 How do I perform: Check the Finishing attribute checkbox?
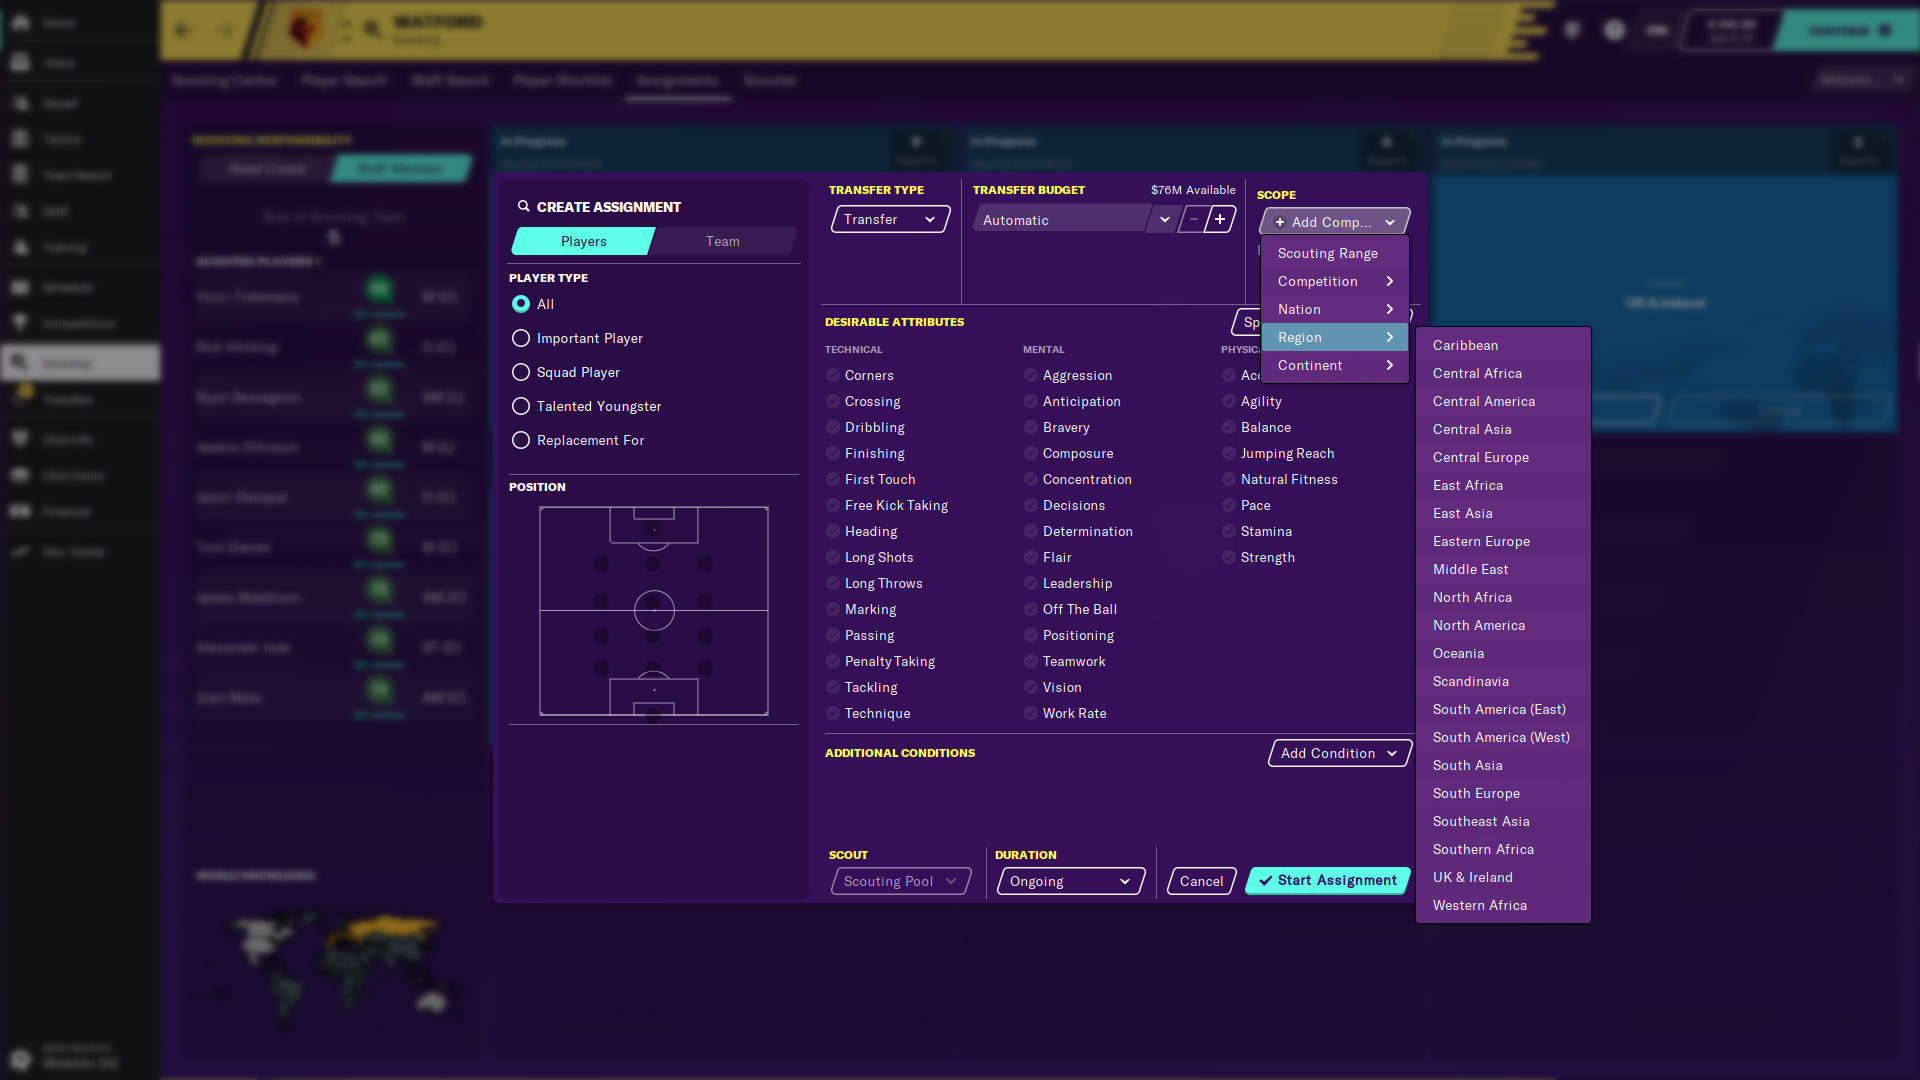pos(832,453)
